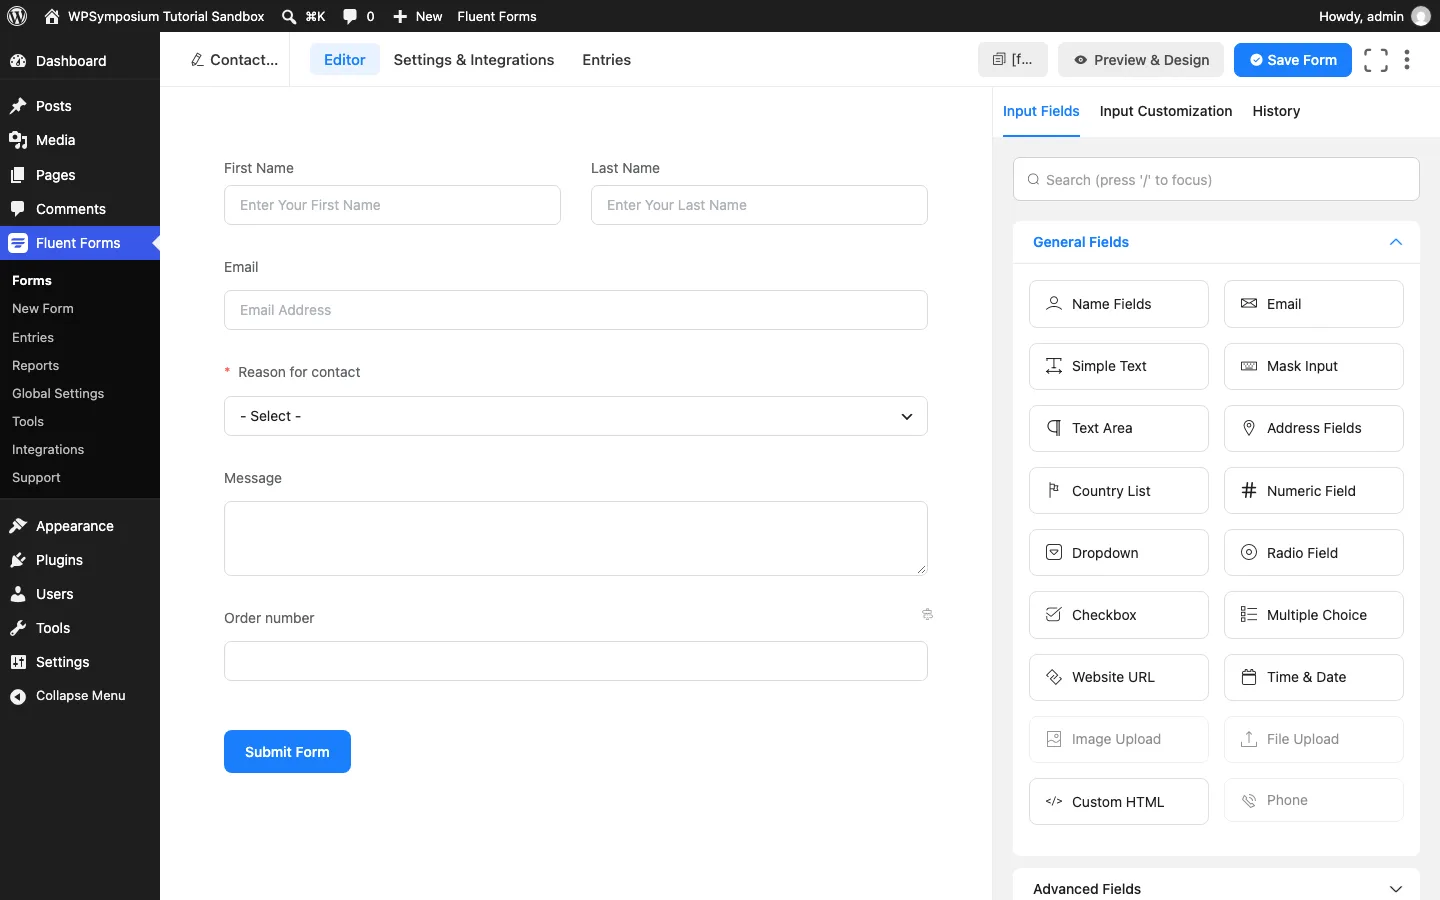Click the icon beside the Order number field
This screenshot has width=1440, height=900.
pos(927,615)
